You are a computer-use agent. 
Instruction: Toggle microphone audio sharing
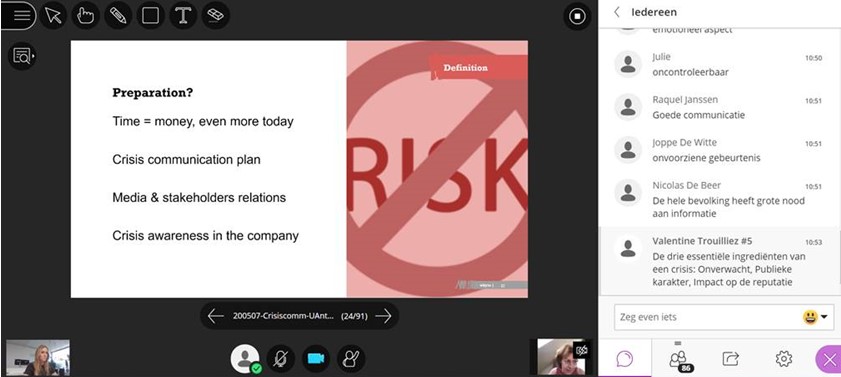280,358
